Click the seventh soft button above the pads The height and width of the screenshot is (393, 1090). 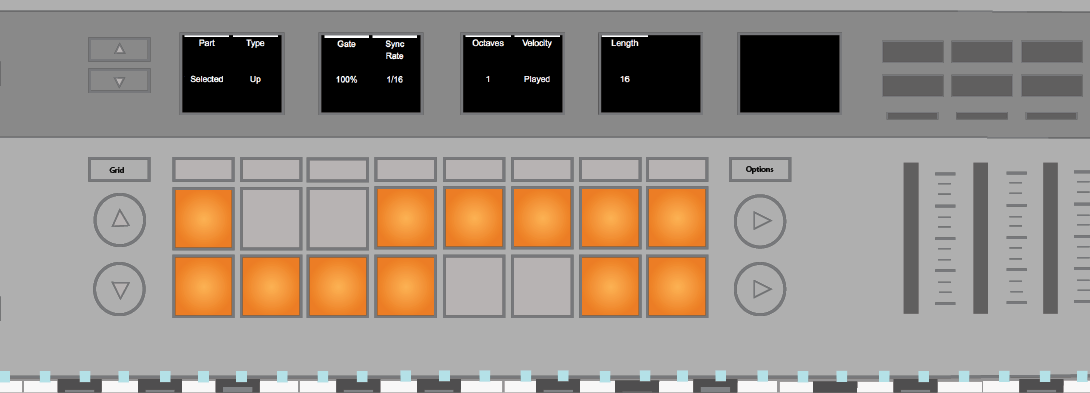pyautogui.click(x=610, y=170)
